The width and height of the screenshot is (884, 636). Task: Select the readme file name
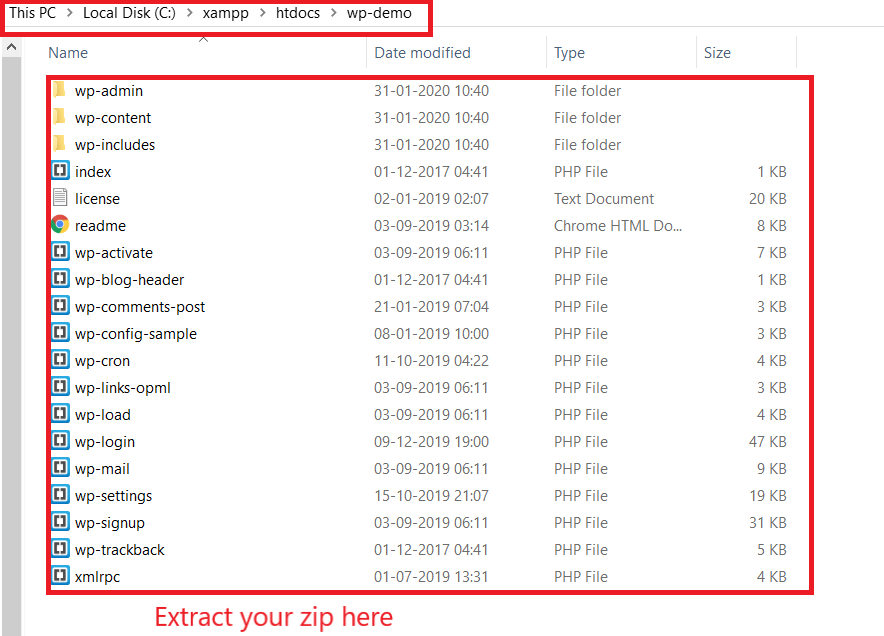point(100,226)
